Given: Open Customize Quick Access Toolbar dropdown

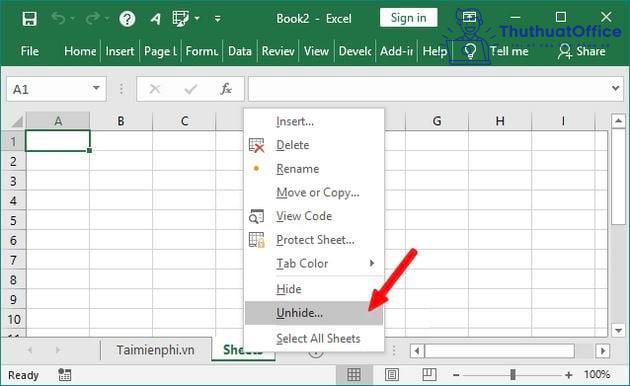Looking at the screenshot, I should coord(218,18).
